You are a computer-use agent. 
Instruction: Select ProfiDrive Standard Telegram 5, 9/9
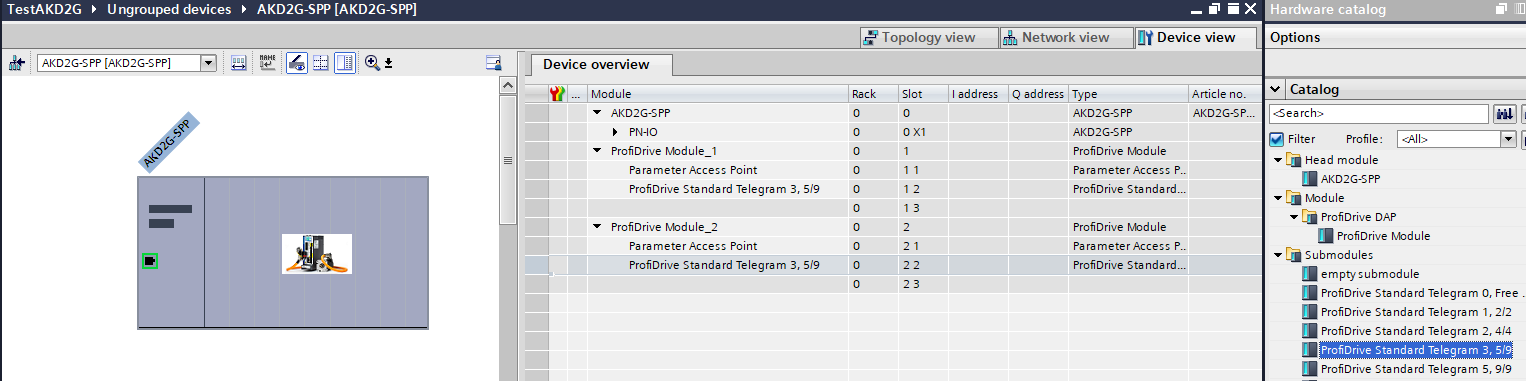pyautogui.click(x=1407, y=369)
